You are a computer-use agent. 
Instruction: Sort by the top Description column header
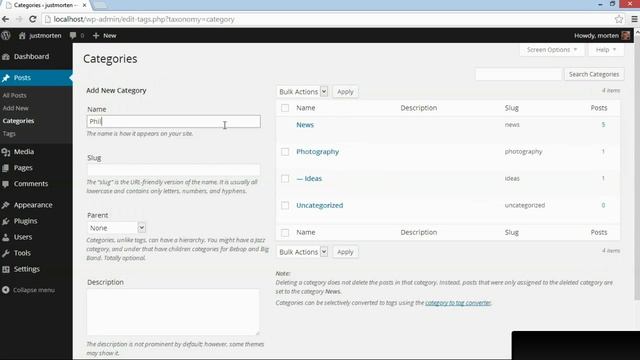point(419,108)
